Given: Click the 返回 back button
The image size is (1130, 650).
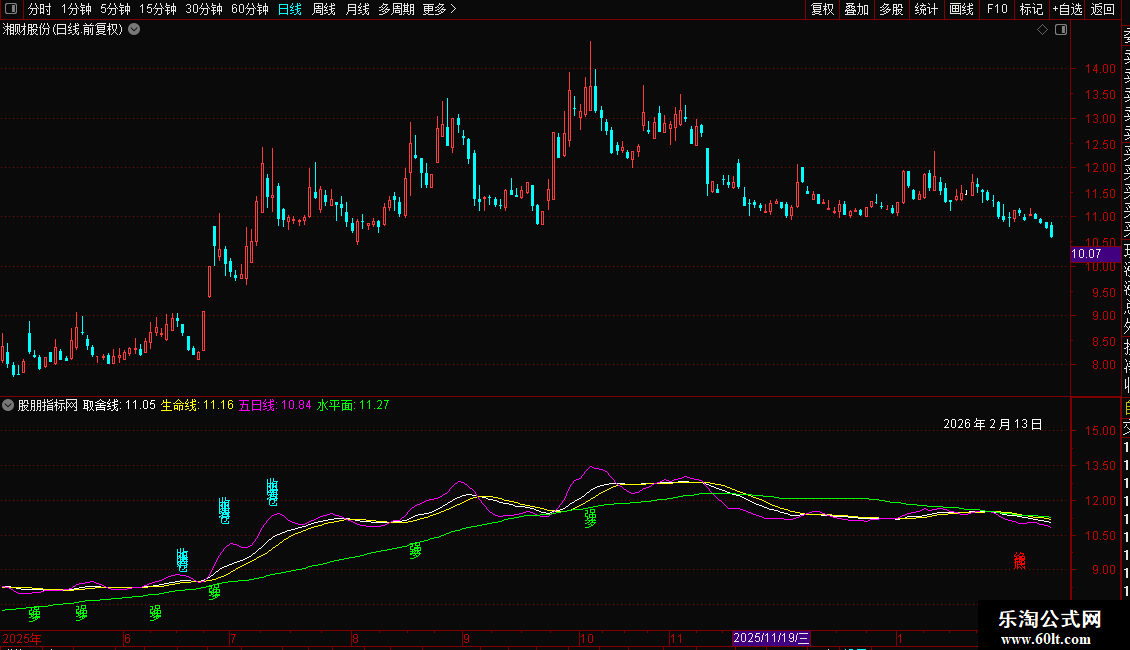Looking at the screenshot, I should (1103, 9).
